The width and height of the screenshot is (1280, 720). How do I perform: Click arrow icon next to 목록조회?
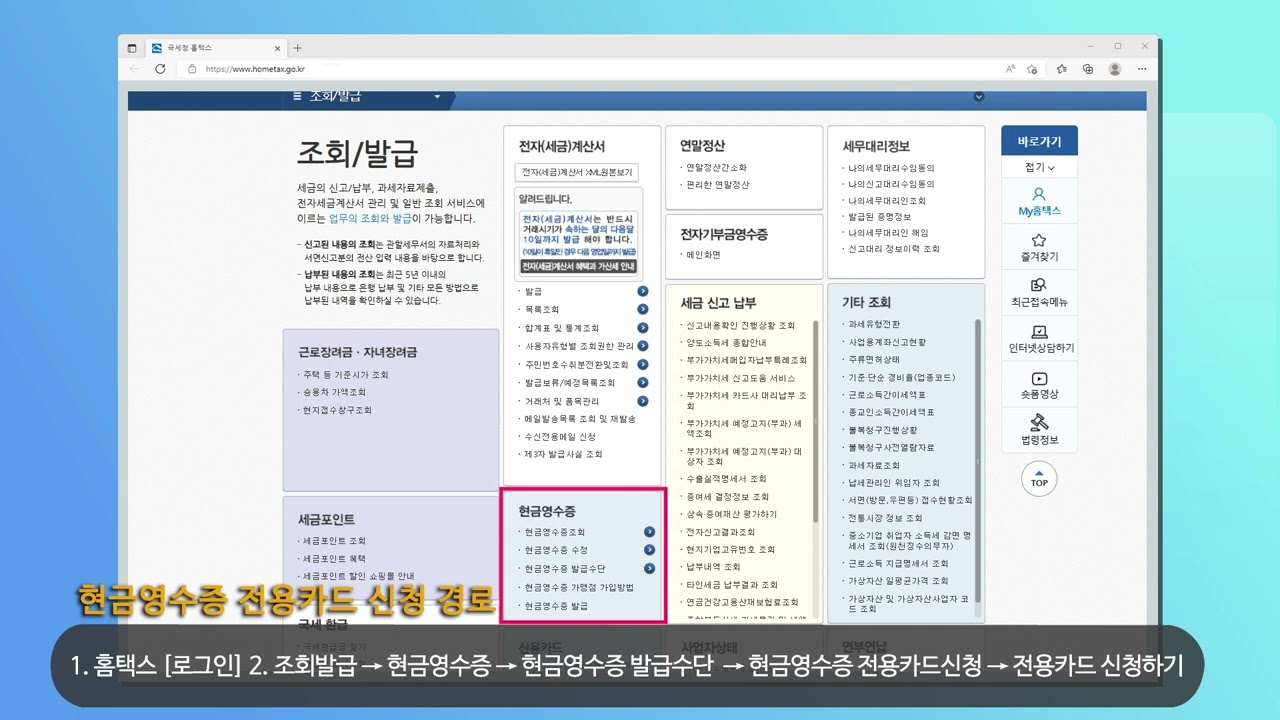coord(643,309)
